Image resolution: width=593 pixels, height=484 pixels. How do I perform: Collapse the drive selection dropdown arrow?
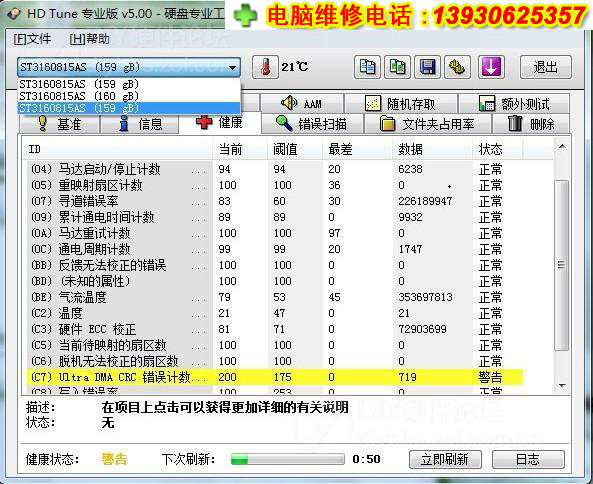[x=232, y=68]
